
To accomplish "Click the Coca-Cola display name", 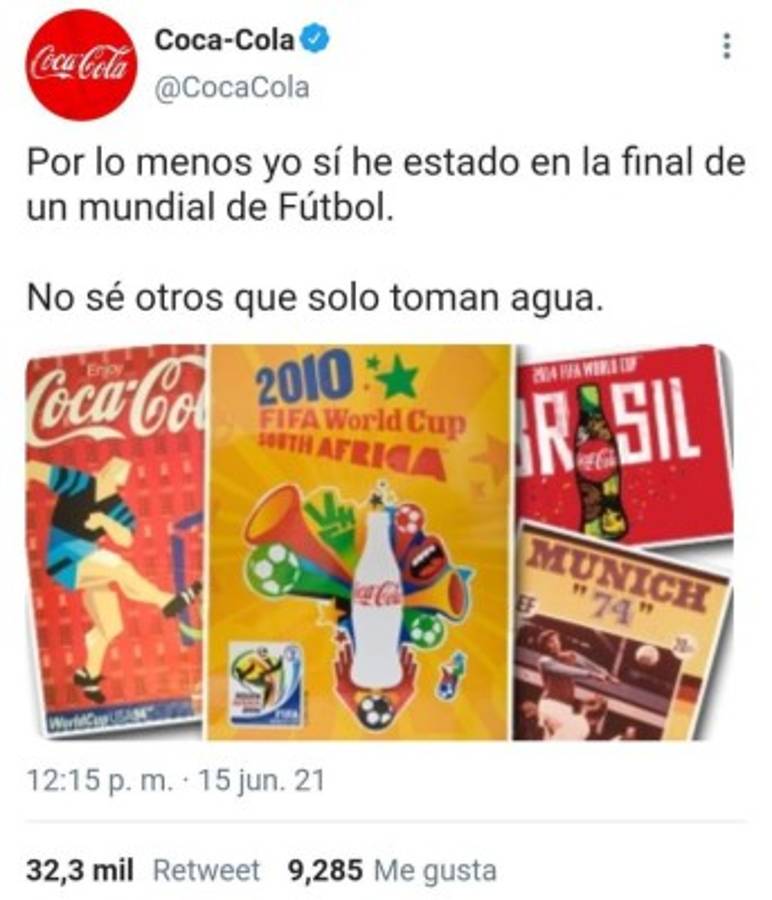I will click(224, 40).
